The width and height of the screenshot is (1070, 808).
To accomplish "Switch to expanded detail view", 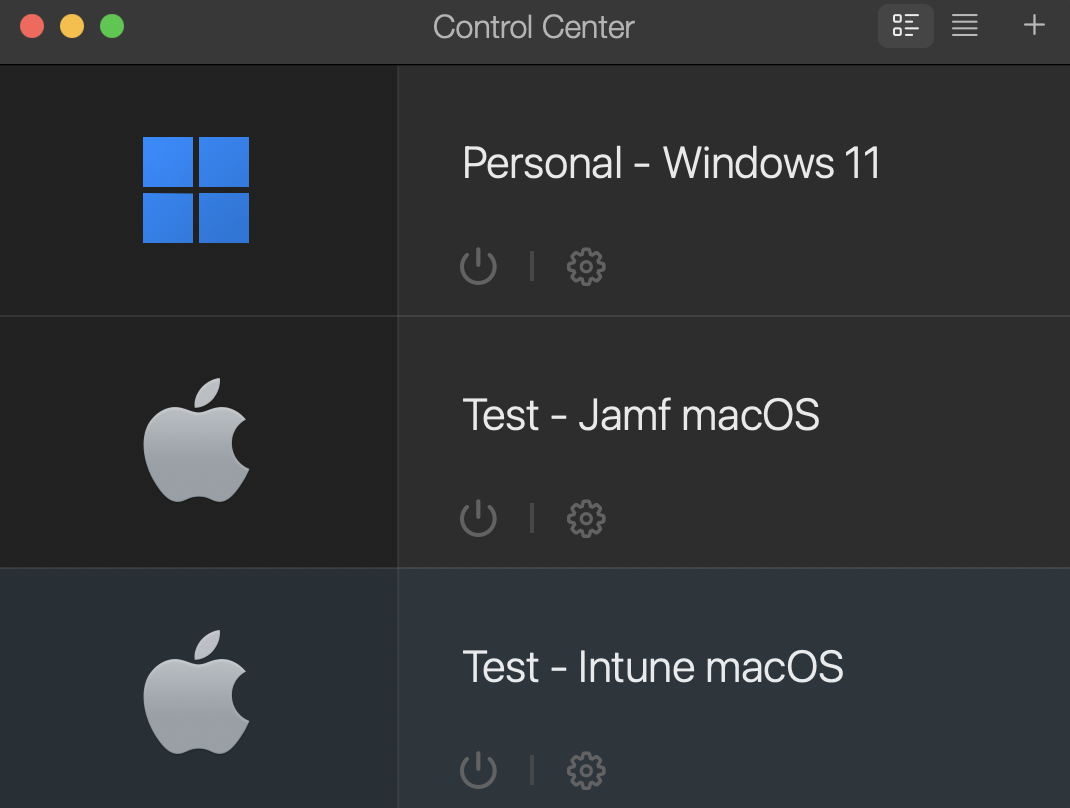I will coord(905,26).
